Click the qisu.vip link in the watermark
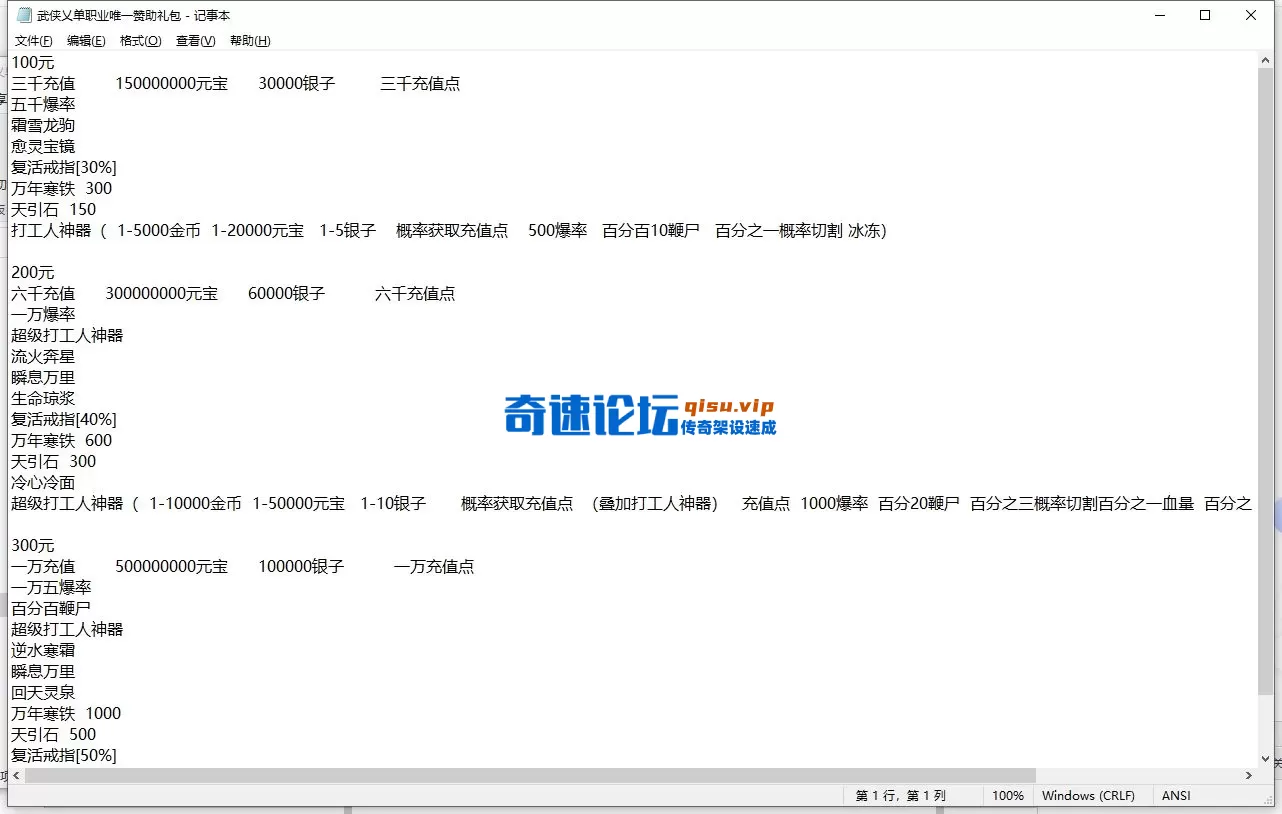Image resolution: width=1282 pixels, height=814 pixels. tap(731, 407)
